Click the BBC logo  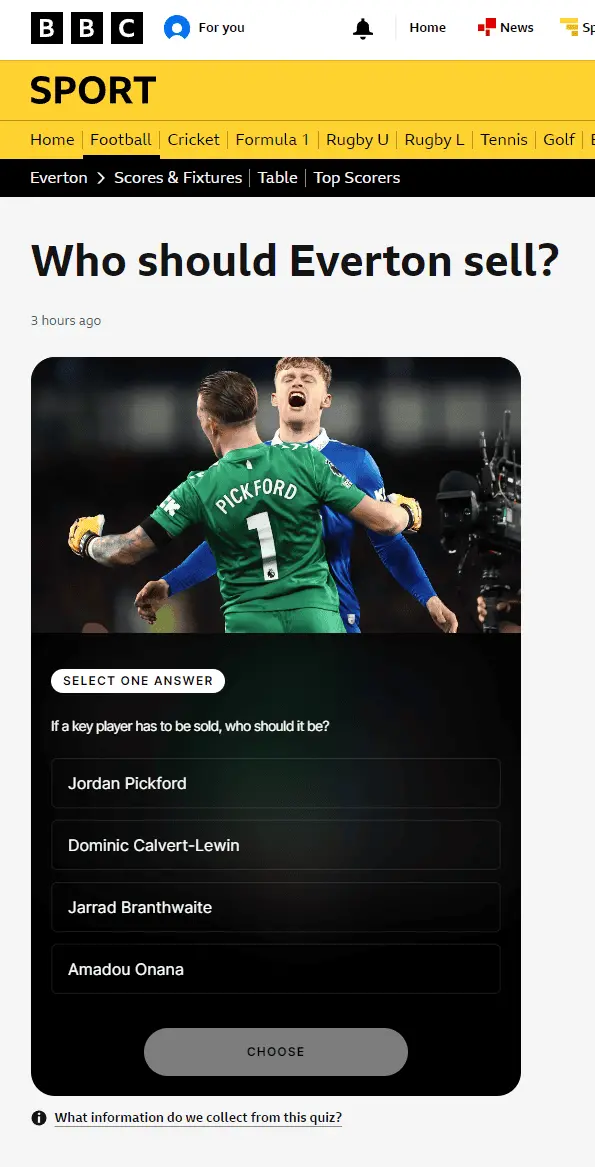point(86,28)
